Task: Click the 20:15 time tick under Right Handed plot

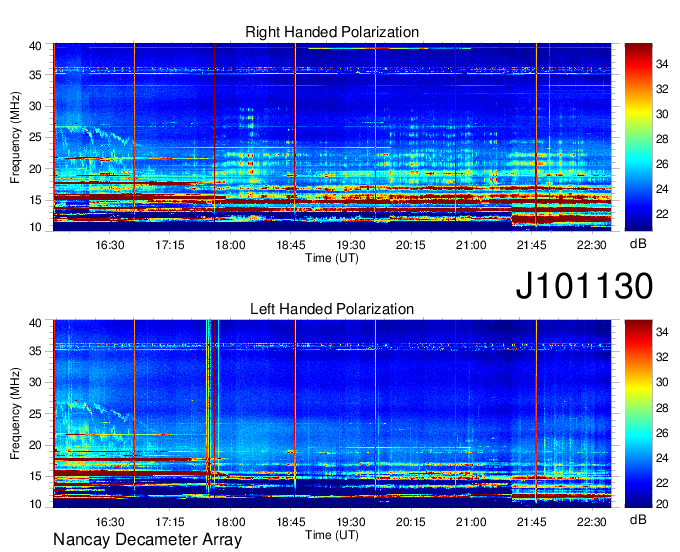Action: (411, 245)
